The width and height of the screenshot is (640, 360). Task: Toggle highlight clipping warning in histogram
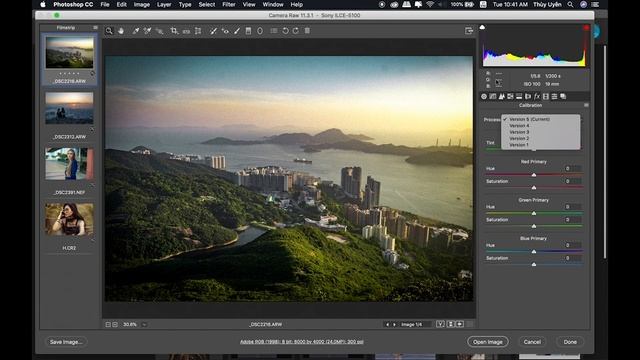pyautogui.click(x=586, y=27)
